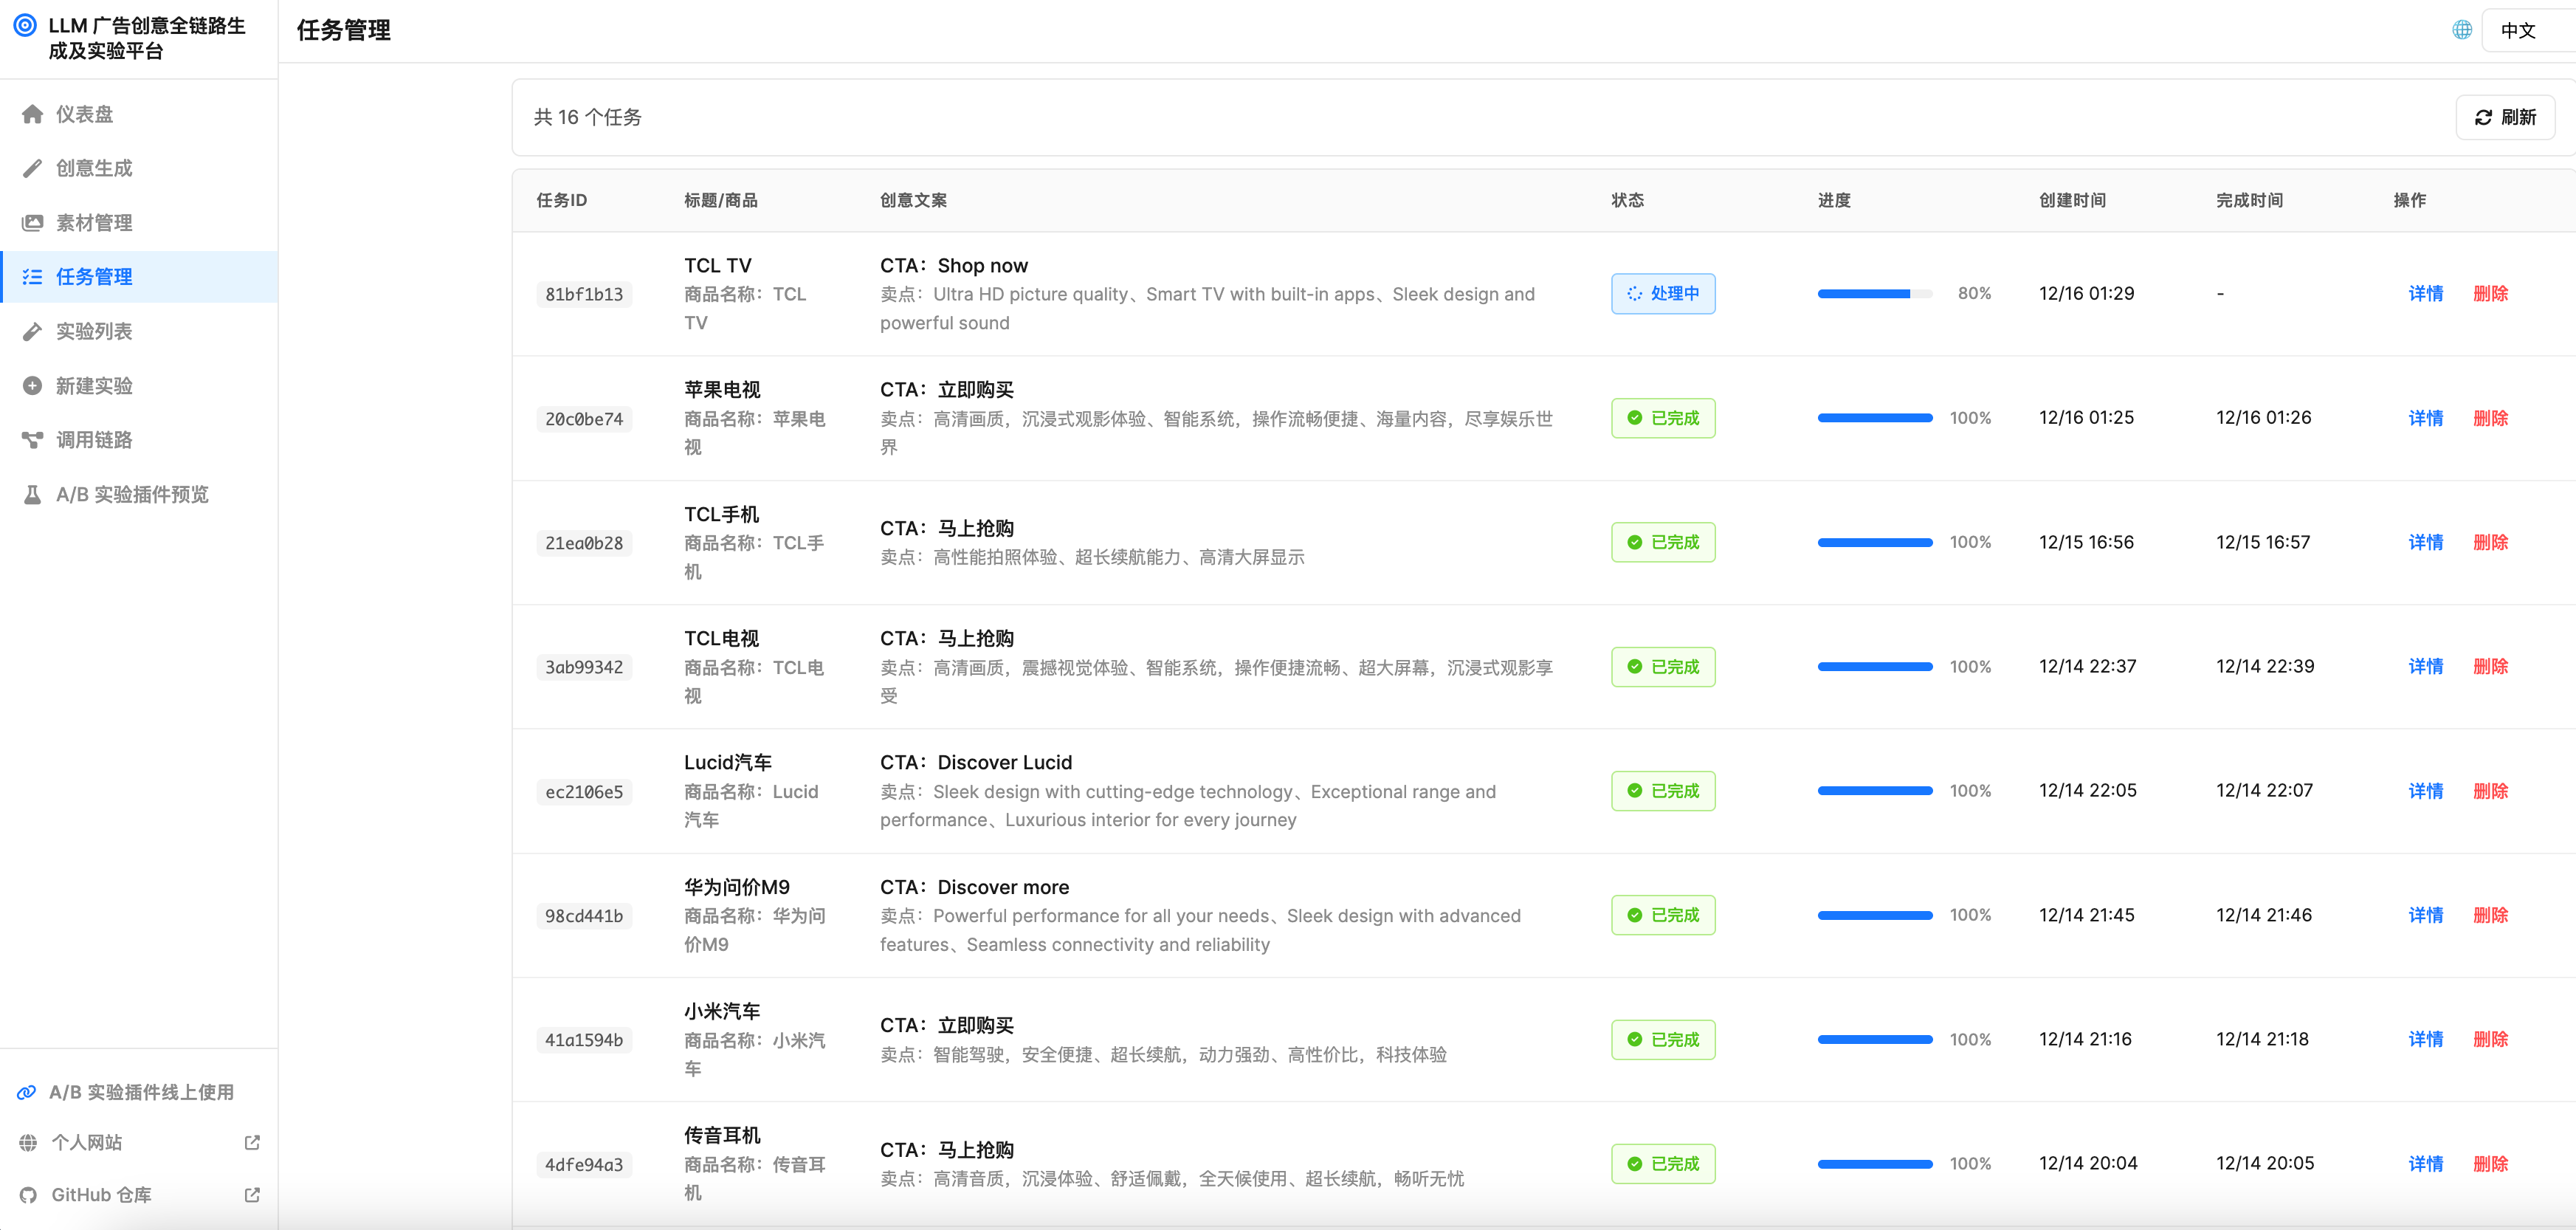Click CTA: Discover Lucid text
The image size is (2576, 1230).
(x=975, y=762)
